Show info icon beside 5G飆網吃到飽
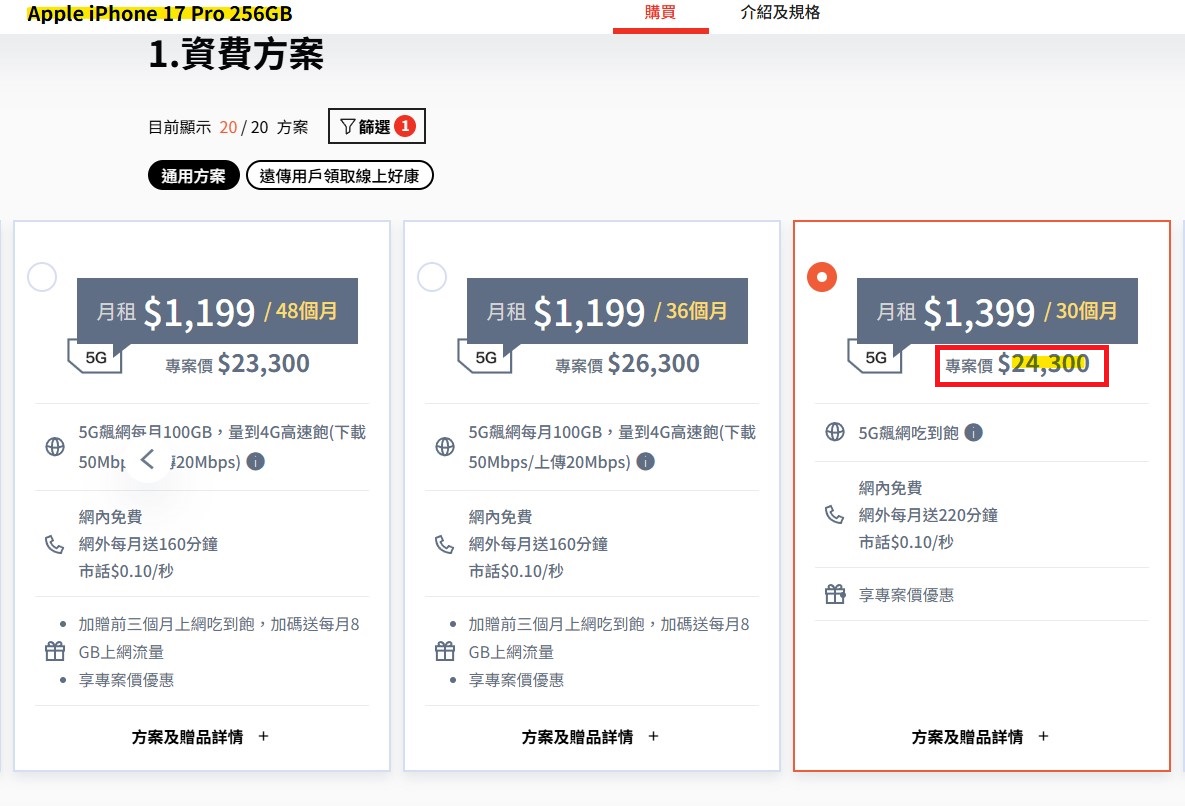 click(x=973, y=433)
